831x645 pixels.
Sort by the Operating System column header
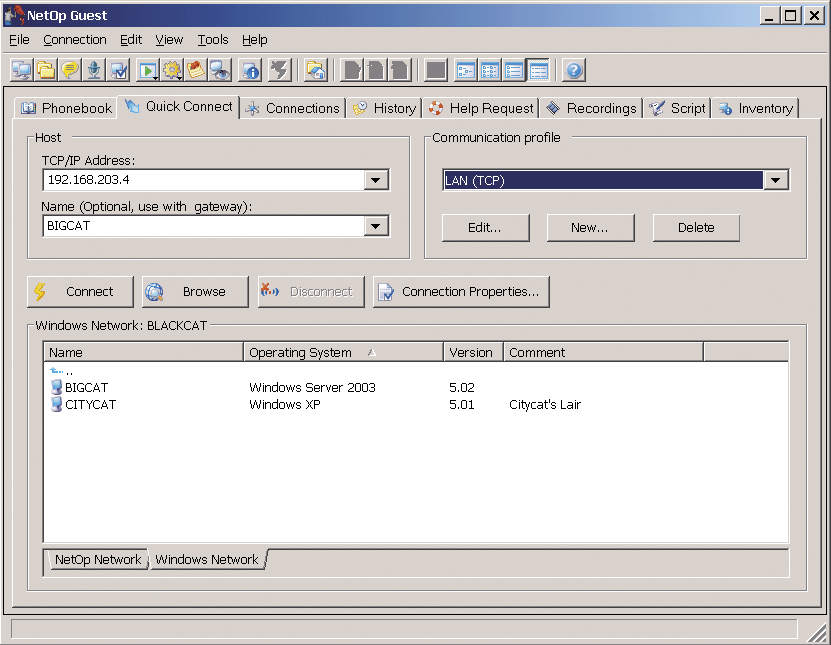[x=343, y=352]
